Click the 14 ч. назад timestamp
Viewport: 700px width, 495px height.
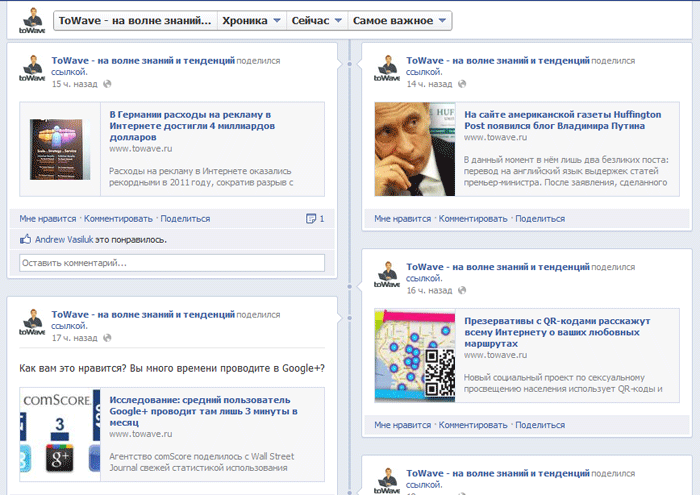[x=429, y=84]
